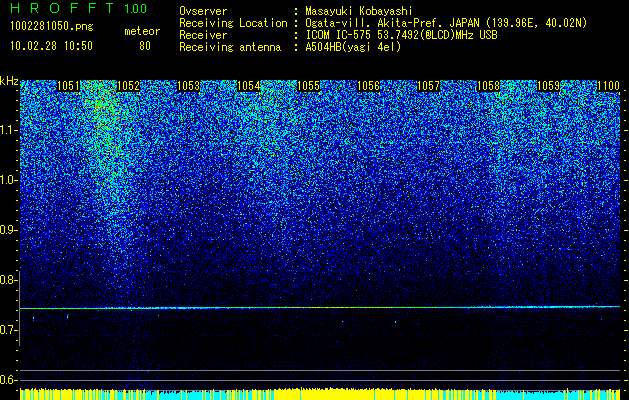Click the 0.8 kHz axis label
The image size is (629, 400).
click(x=9, y=280)
